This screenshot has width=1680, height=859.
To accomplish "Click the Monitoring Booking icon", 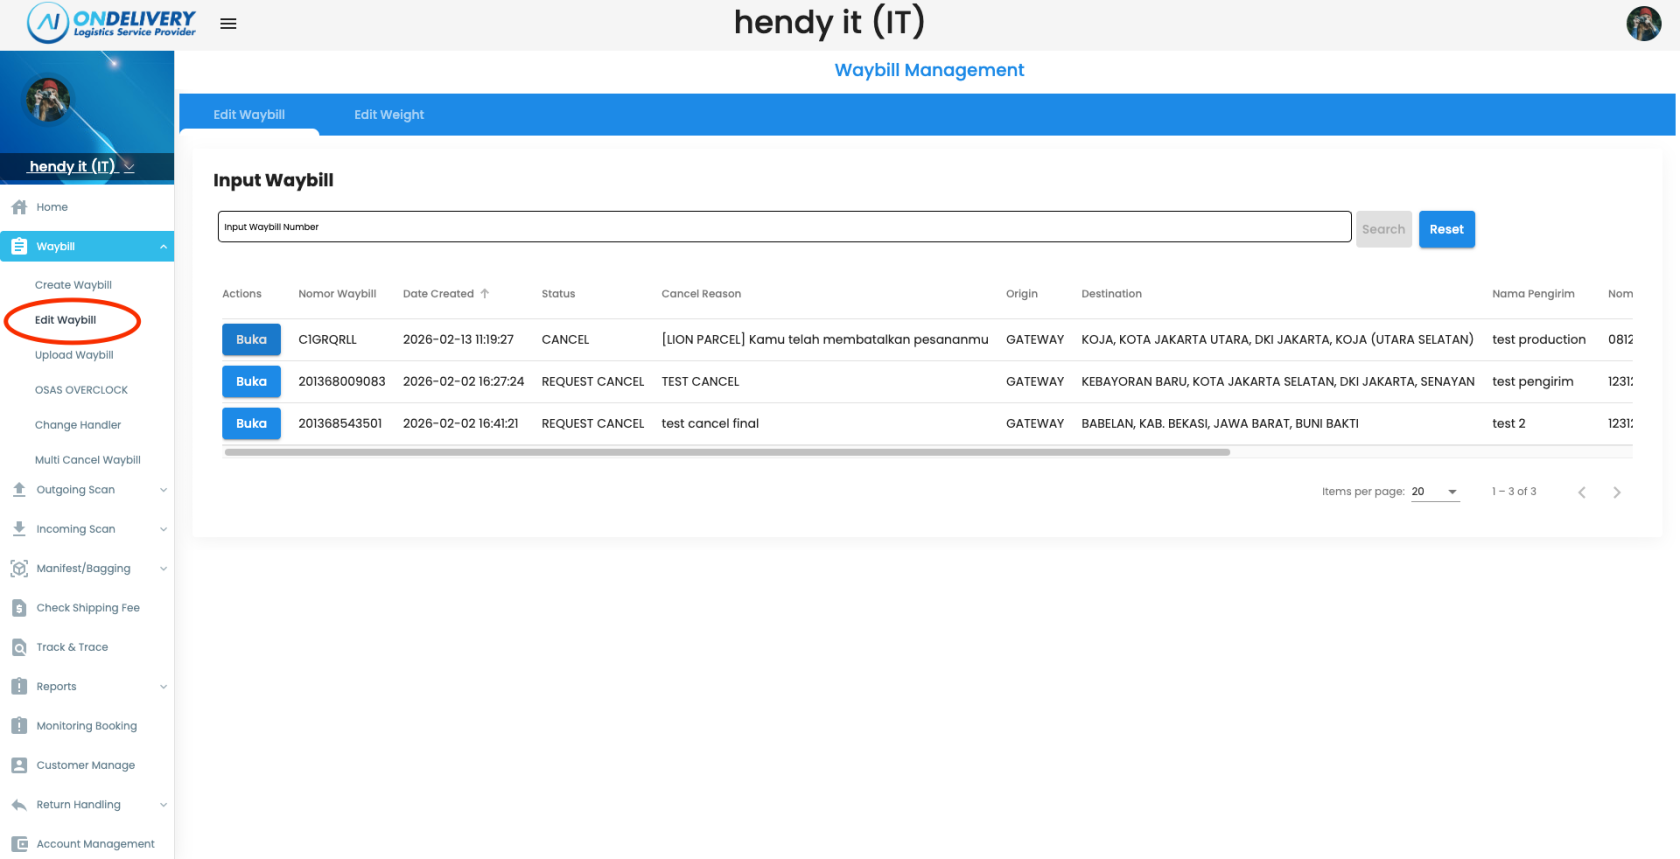I will (x=19, y=726).
